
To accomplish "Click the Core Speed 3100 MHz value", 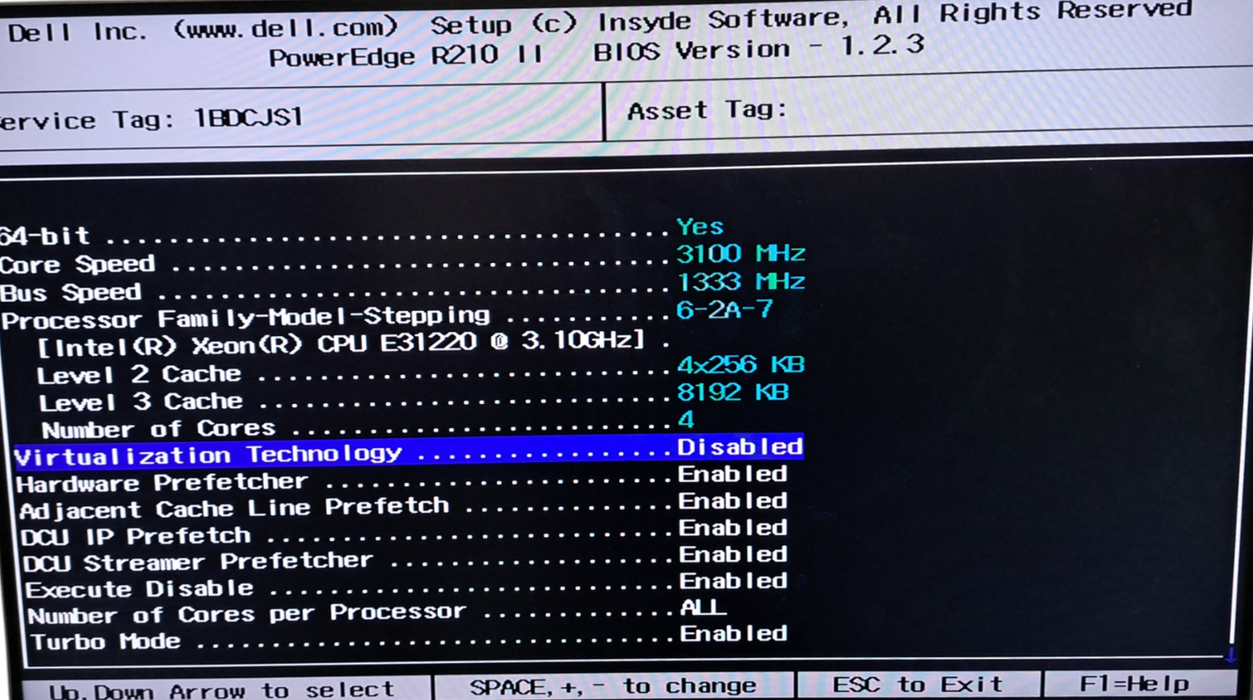I will coord(741,254).
